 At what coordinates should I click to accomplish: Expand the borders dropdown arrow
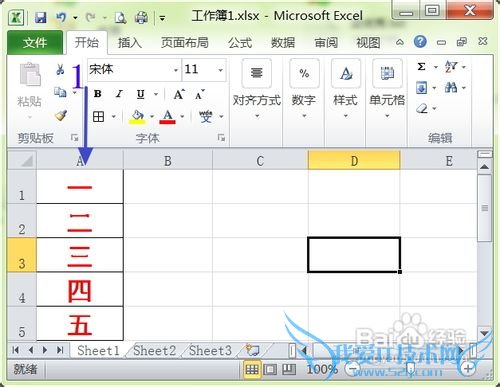pos(114,117)
